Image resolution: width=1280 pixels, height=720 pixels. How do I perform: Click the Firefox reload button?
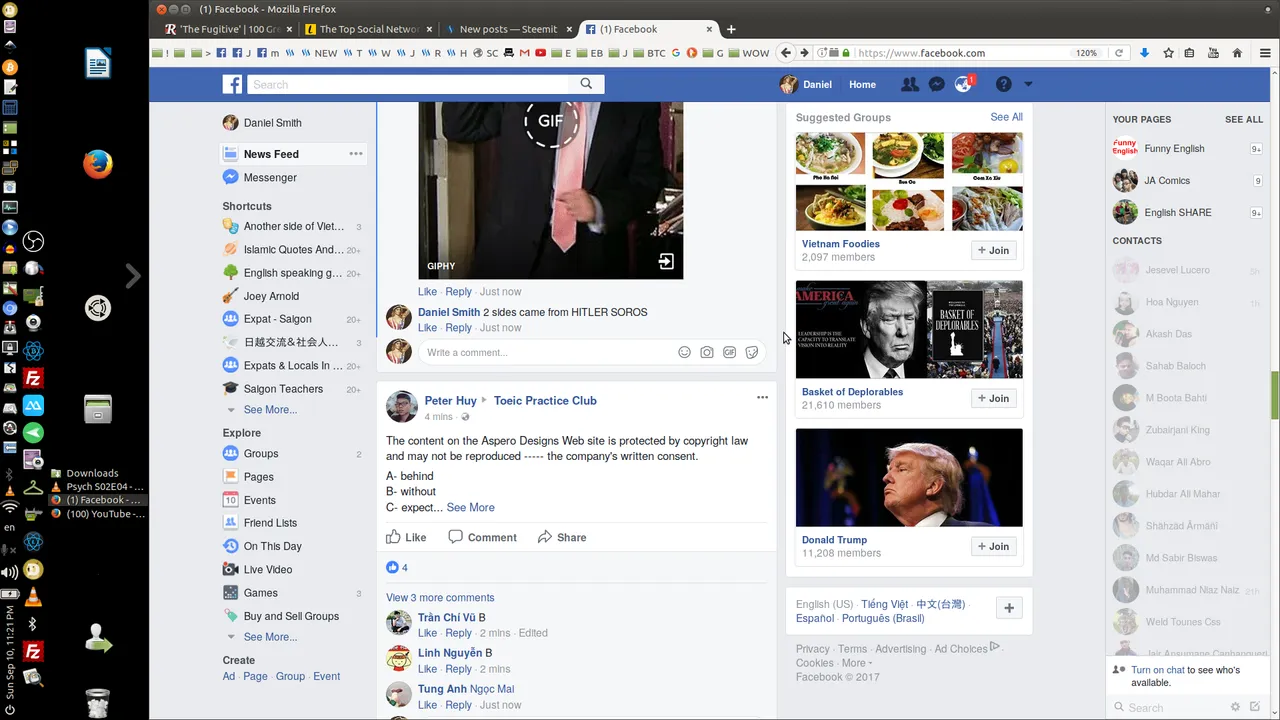click(1119, 53)
